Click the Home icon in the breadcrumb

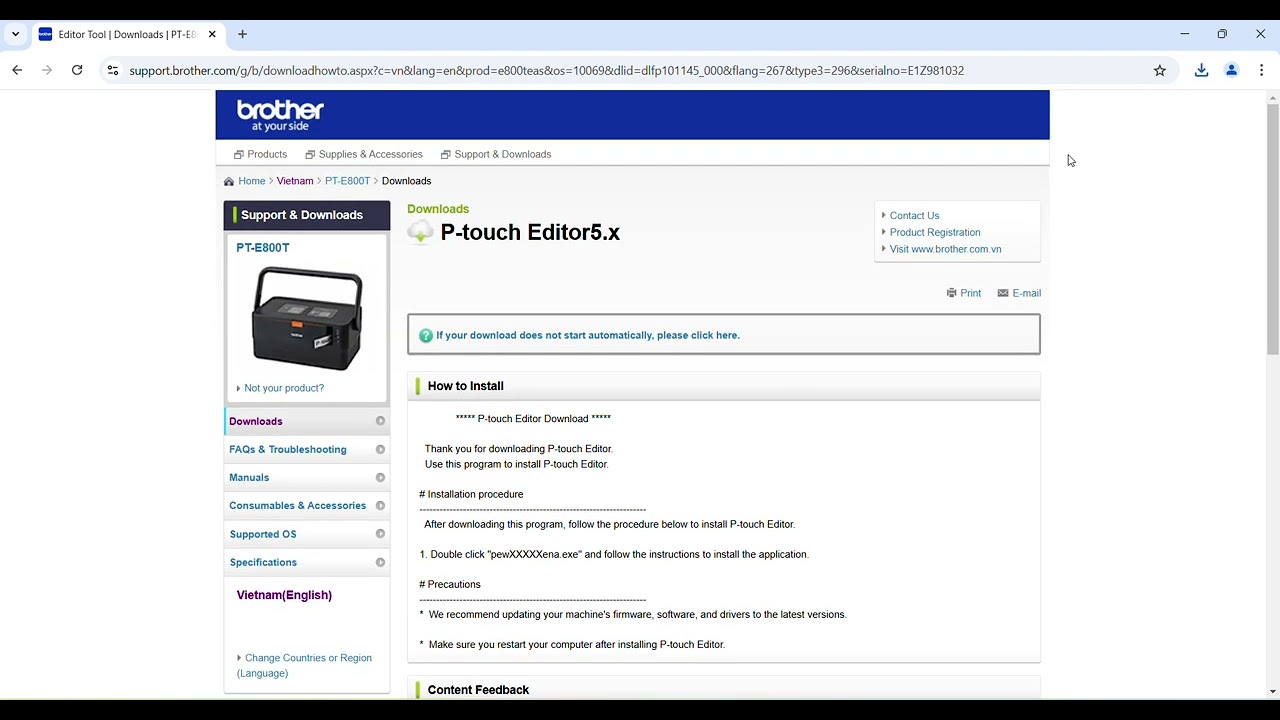pyautogui.click(x=229, y=181)
